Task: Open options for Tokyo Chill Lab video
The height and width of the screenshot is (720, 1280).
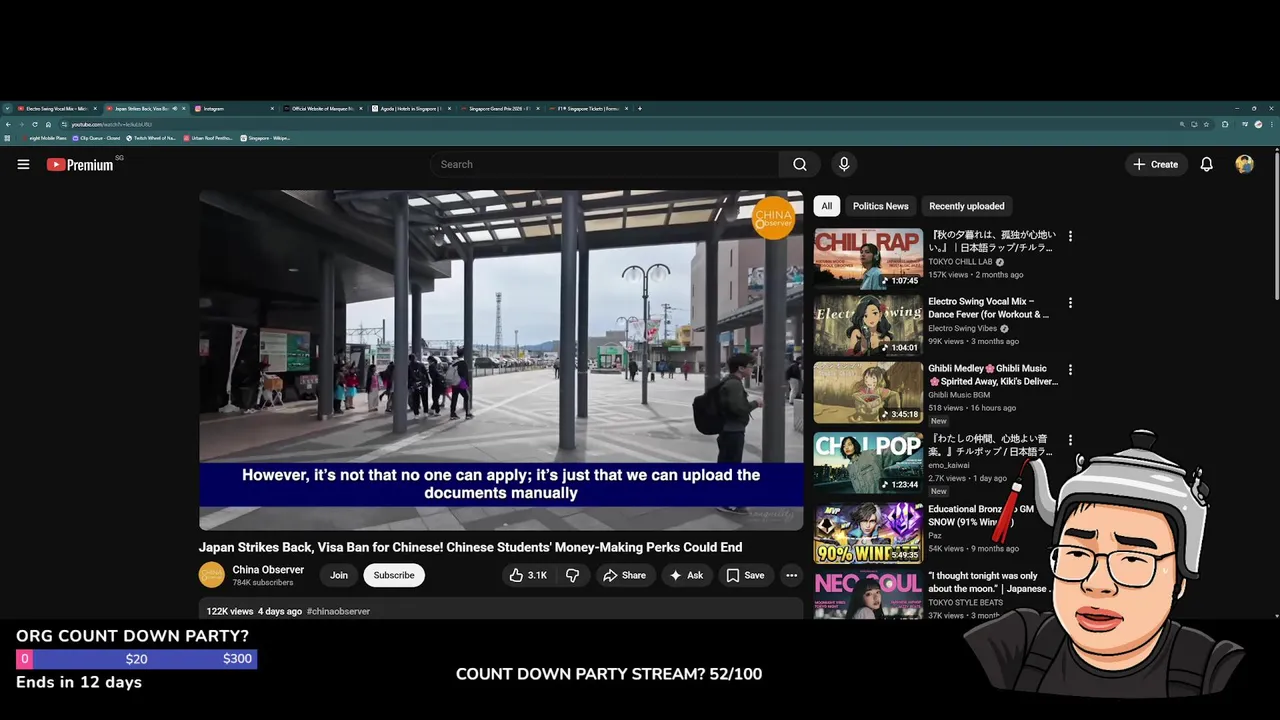Action: (x=1070, y=237)
